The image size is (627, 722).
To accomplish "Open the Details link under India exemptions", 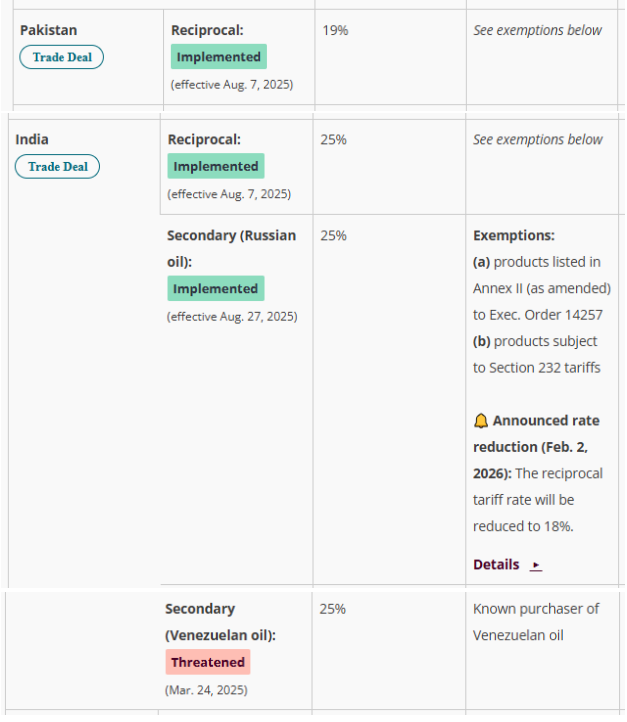I will point(497,565).
